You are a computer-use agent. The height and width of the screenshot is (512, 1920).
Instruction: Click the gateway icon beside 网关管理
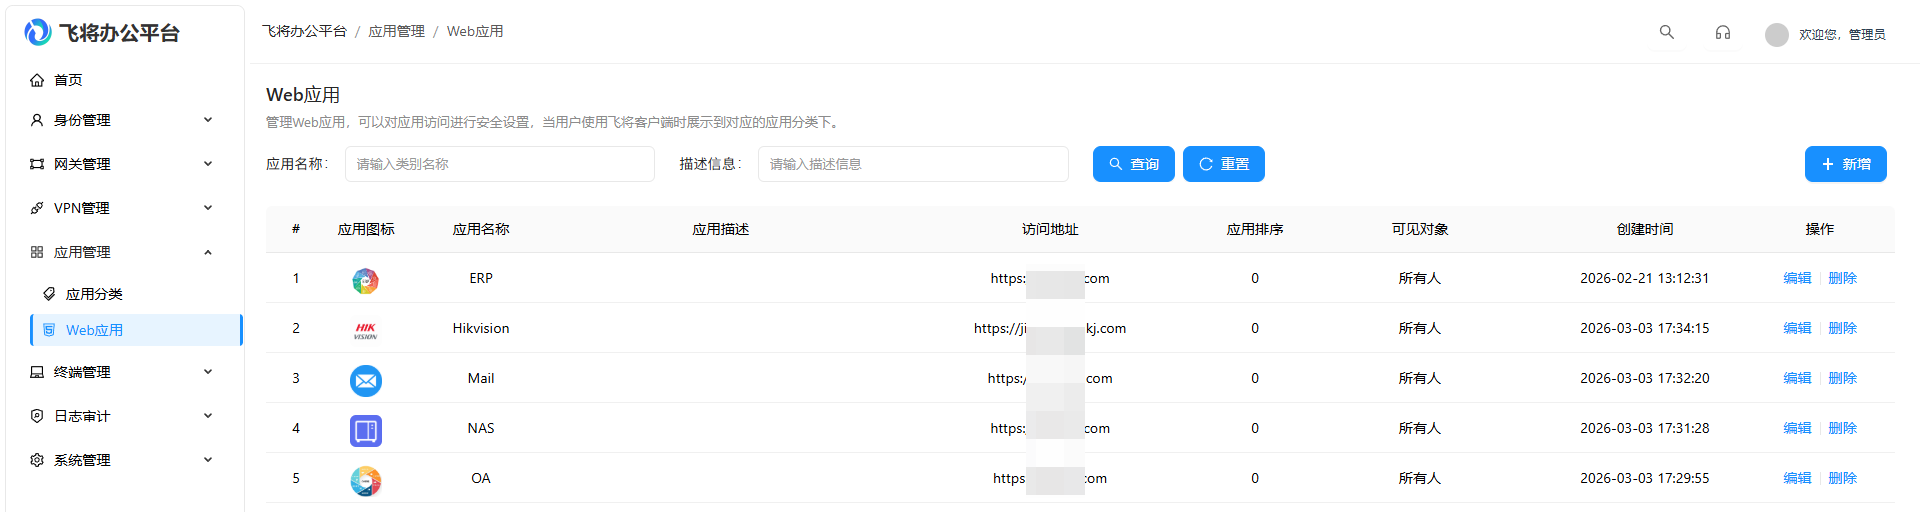[37, 164]
